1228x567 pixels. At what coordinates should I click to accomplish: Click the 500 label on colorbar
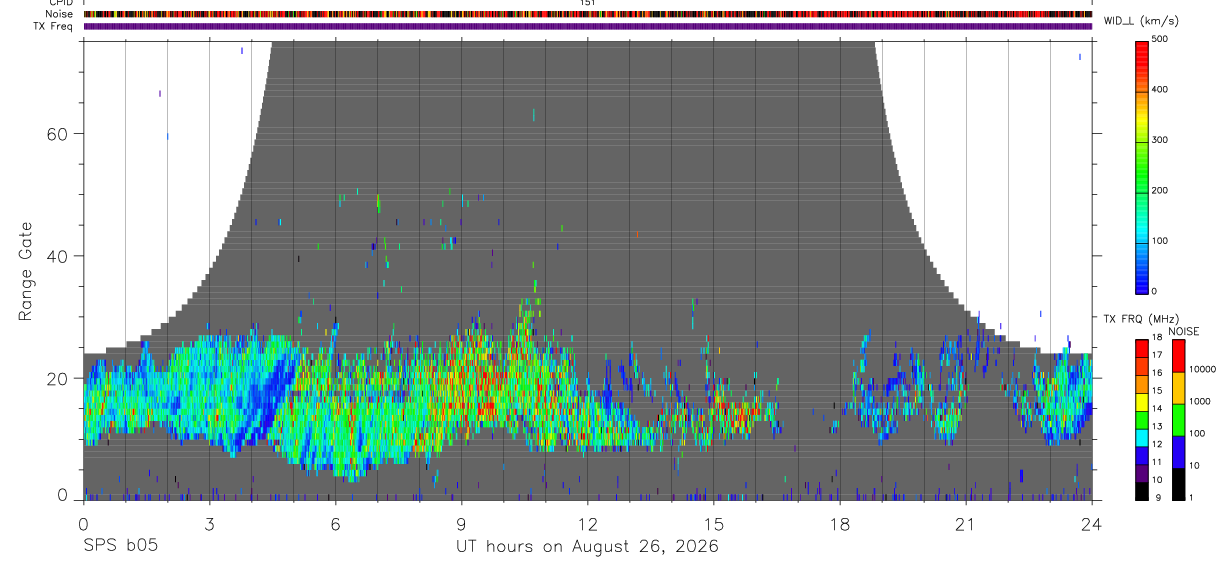coord(1161,39)
